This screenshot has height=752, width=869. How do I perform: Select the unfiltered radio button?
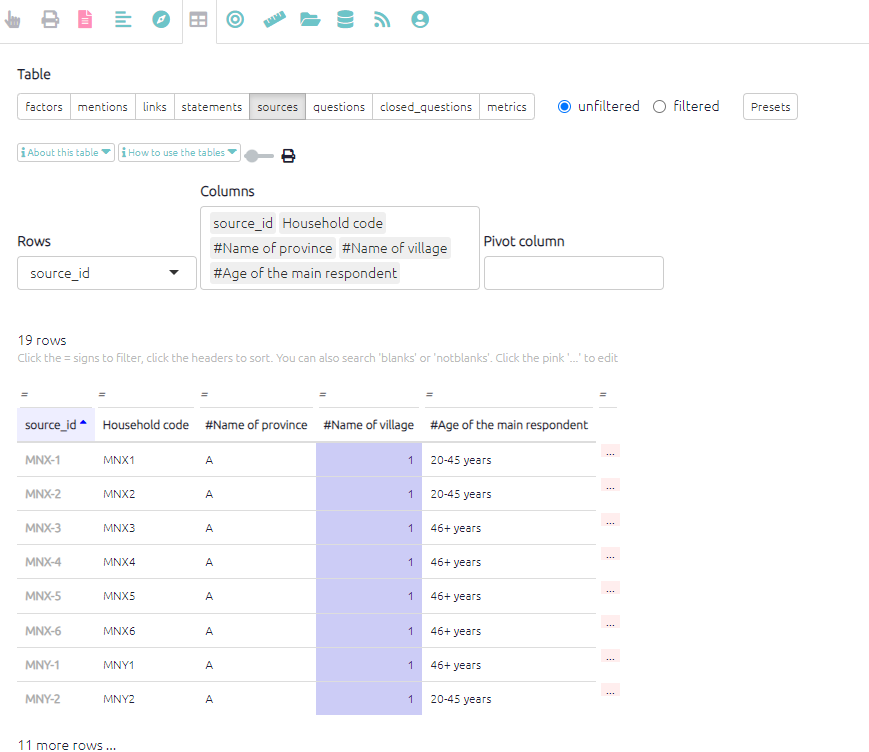coord(564,107)
